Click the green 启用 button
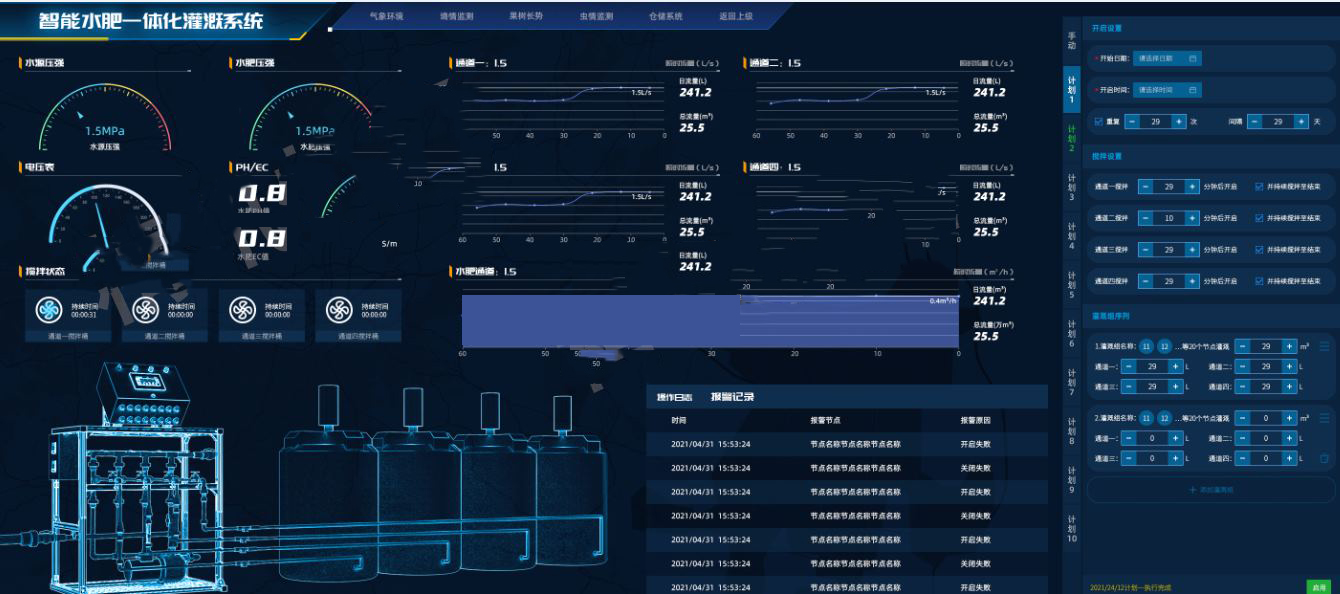The image size is (1340, 594). pos(1319,587)
